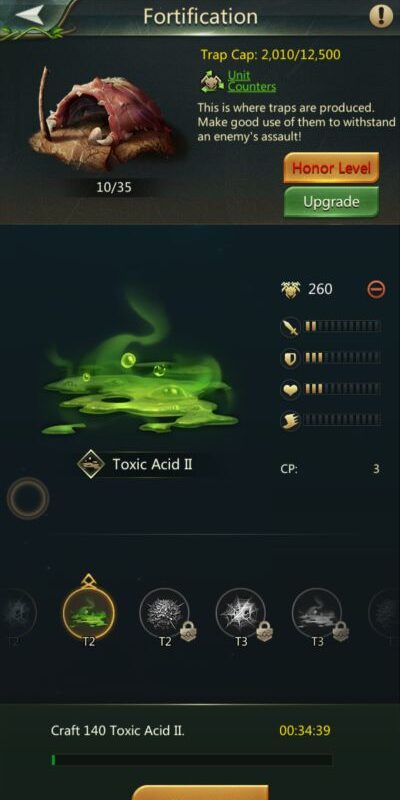Click the crafting progress bar
Image resolution: width=400 pixels, height=800 pixels.
point(192,760)
